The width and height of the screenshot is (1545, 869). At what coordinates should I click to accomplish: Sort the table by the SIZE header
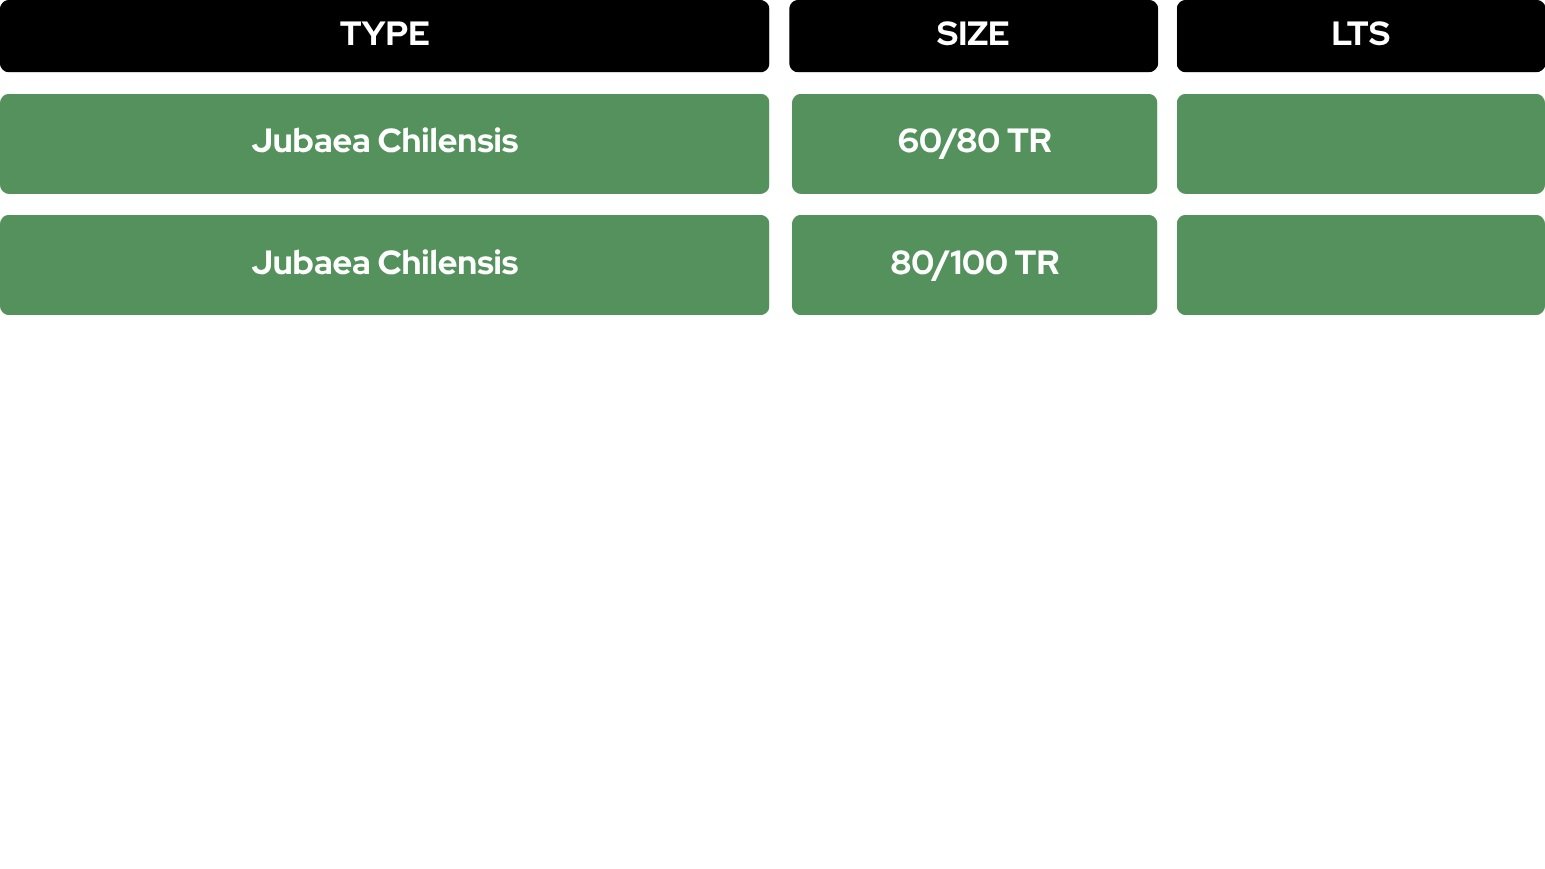pos(973,36)
